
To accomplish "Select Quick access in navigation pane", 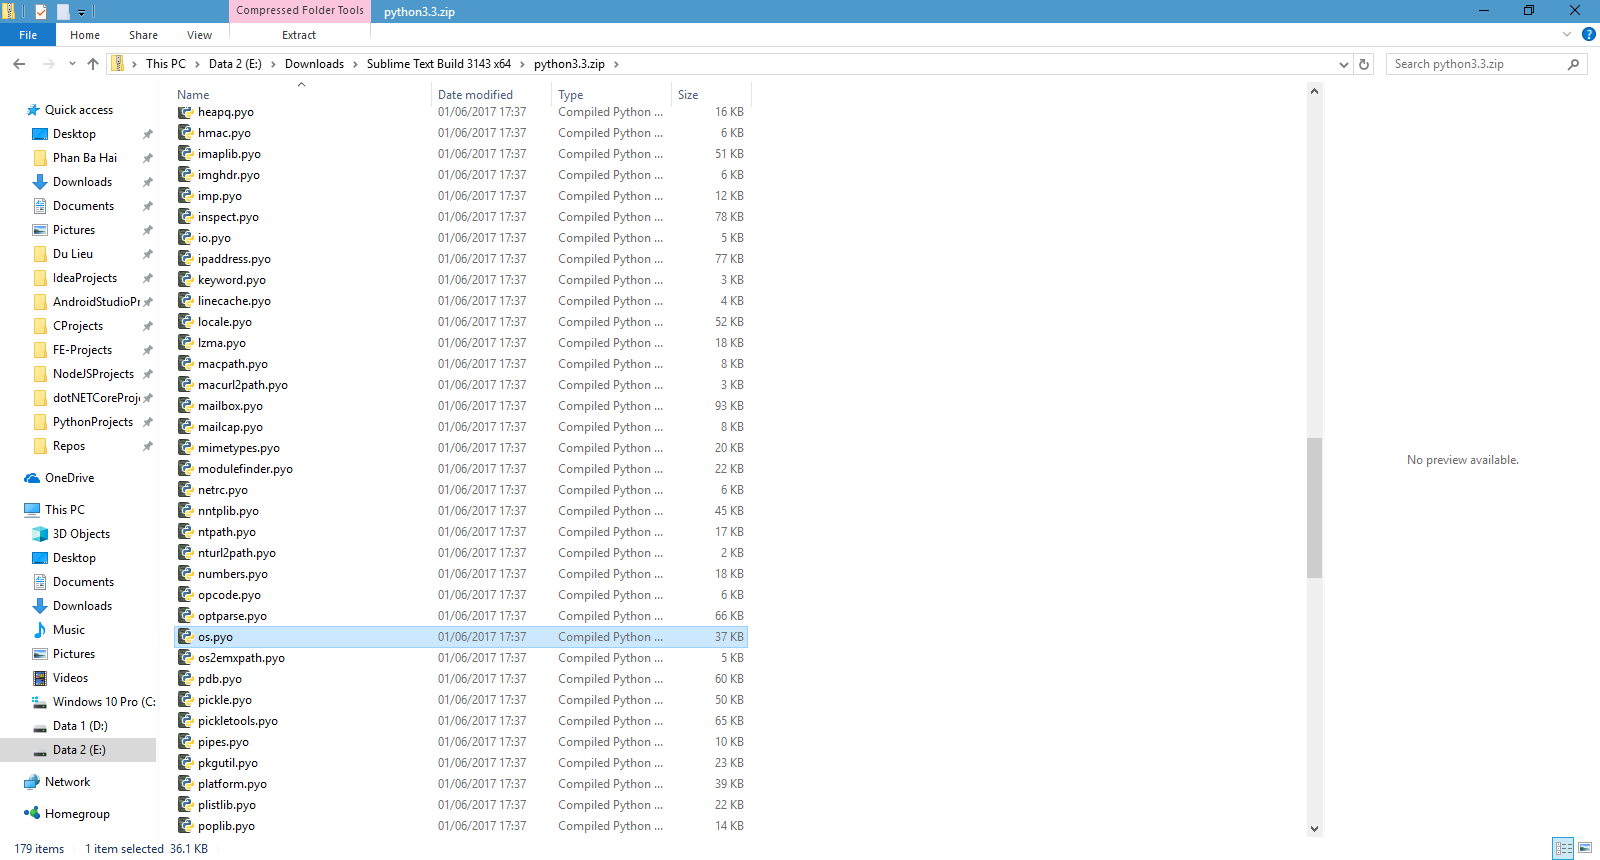I will [x=79, y=110].
